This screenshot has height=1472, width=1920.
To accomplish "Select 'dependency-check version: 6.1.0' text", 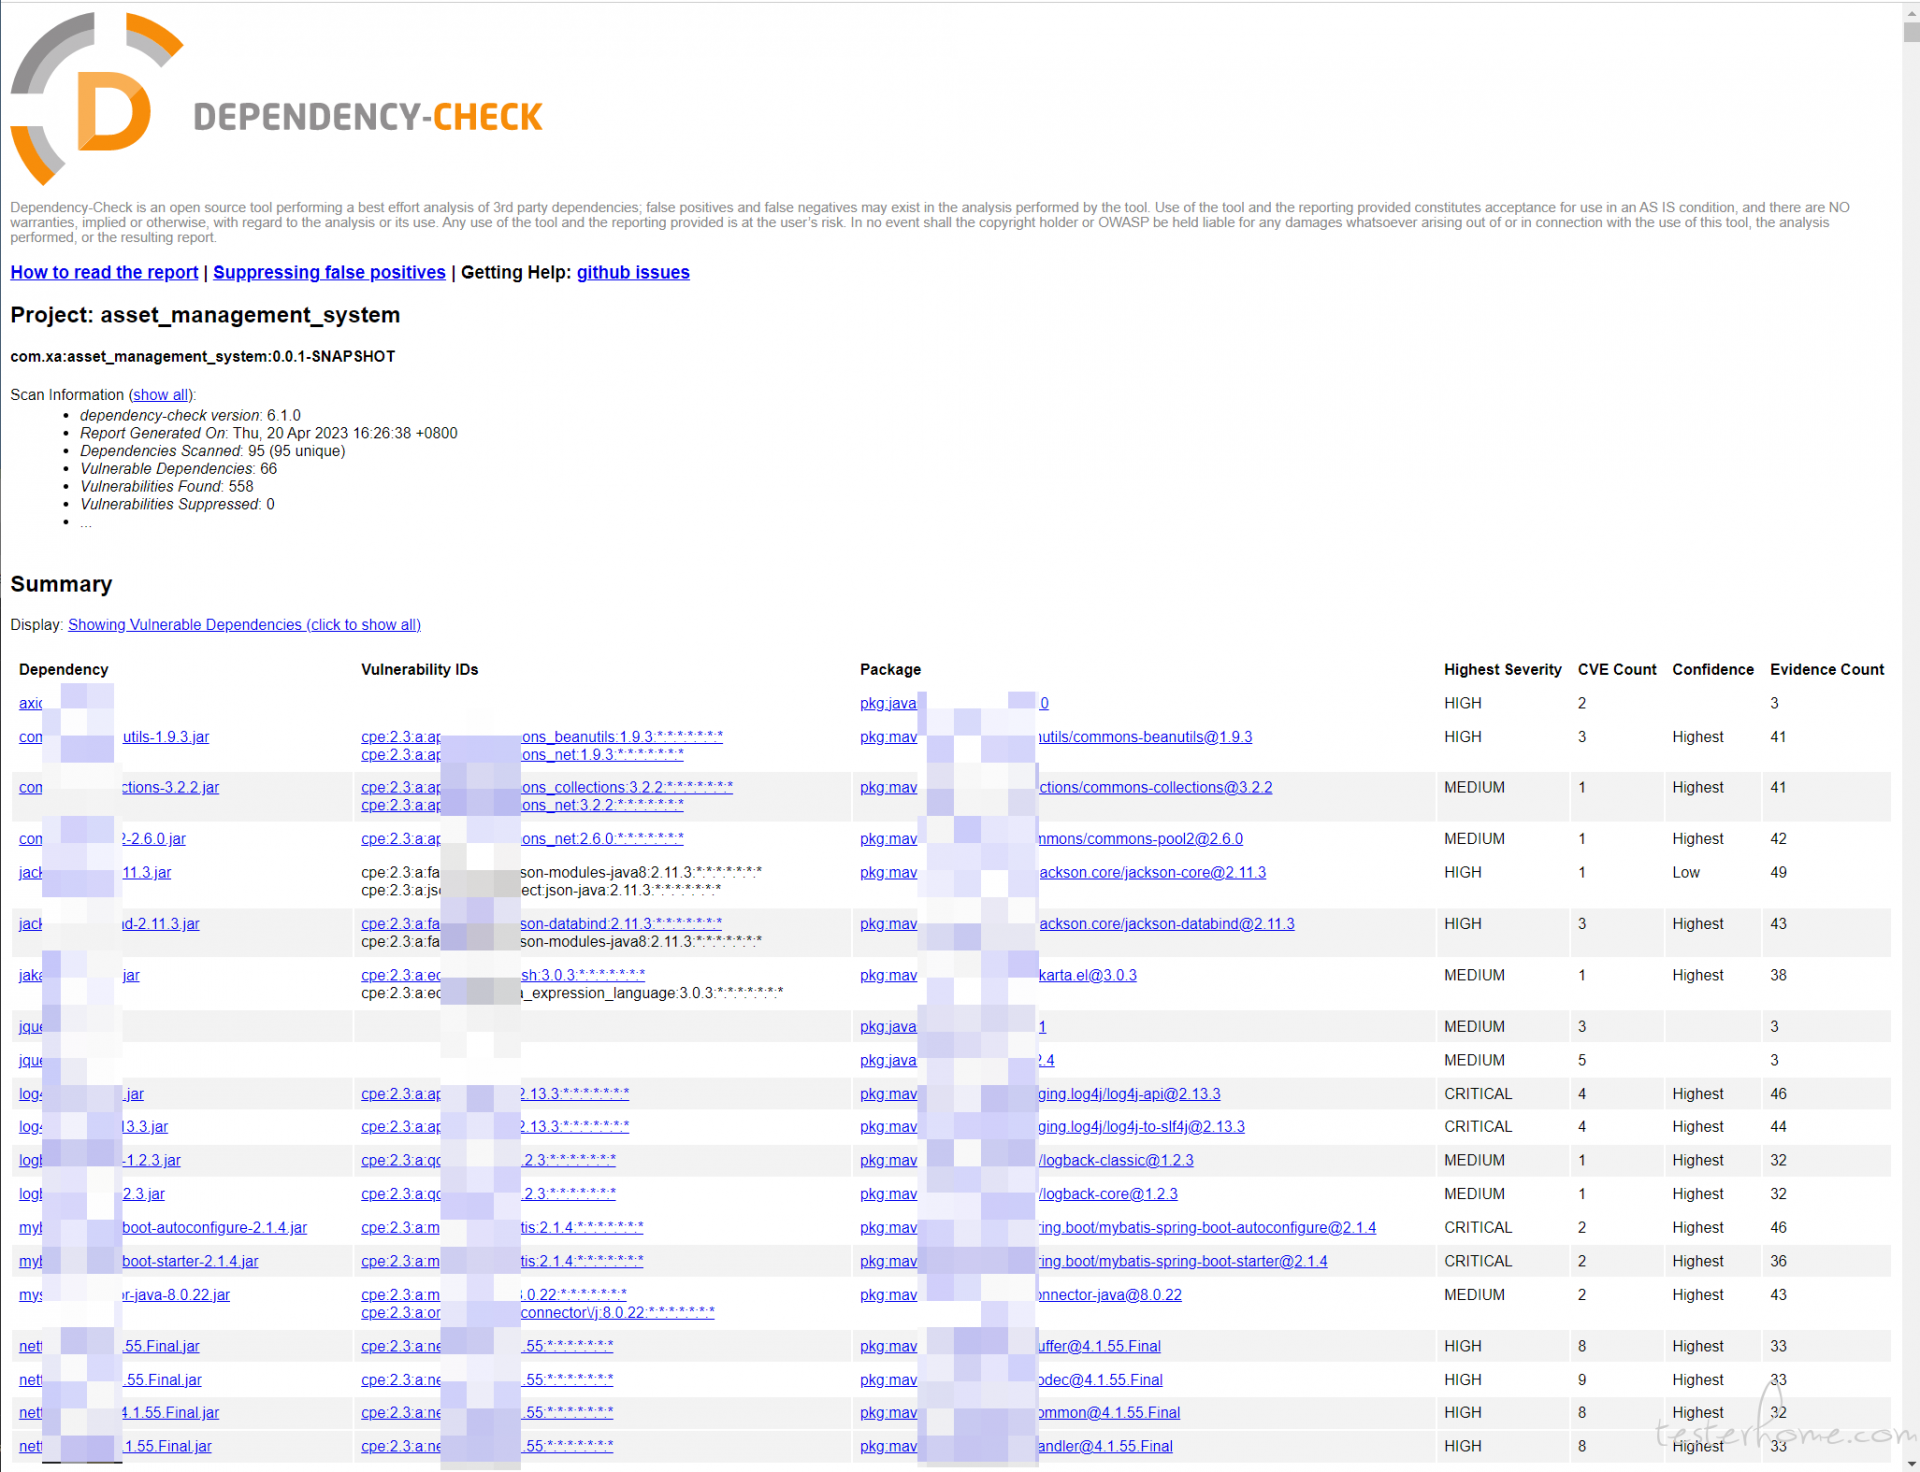I will [190, 416].
